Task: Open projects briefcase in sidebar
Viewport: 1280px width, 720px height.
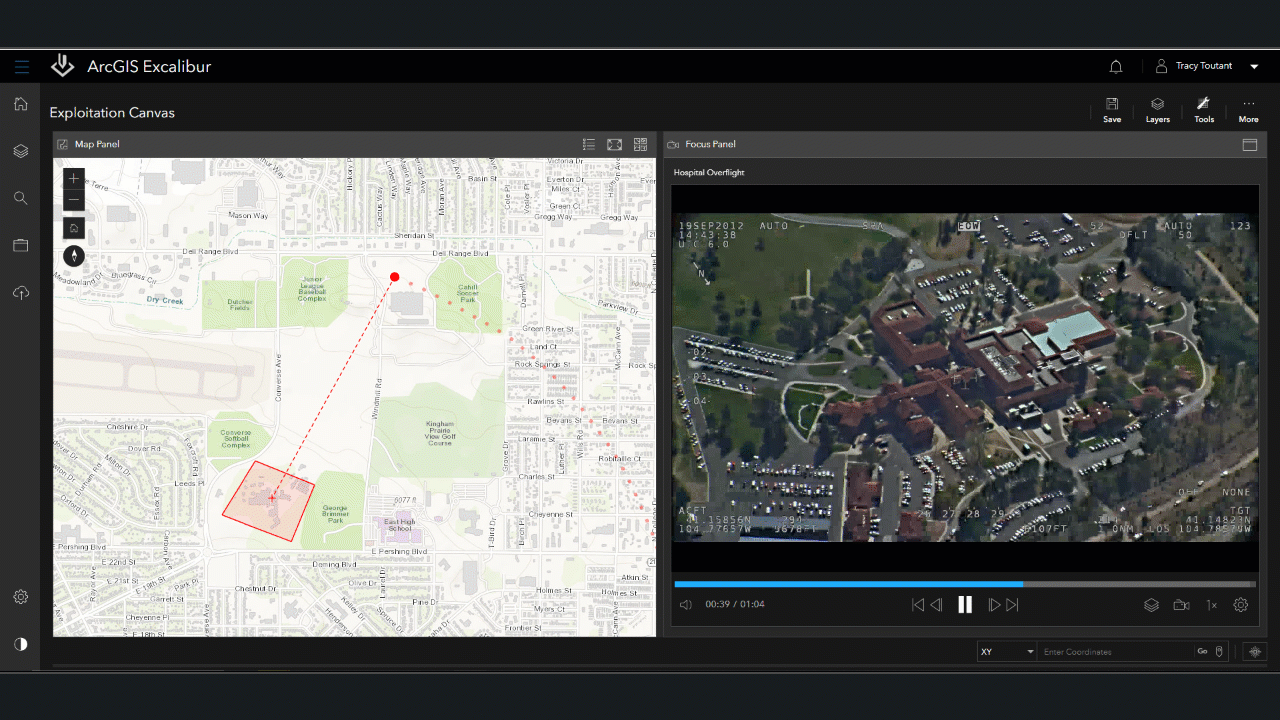Action: pos(21,245)
